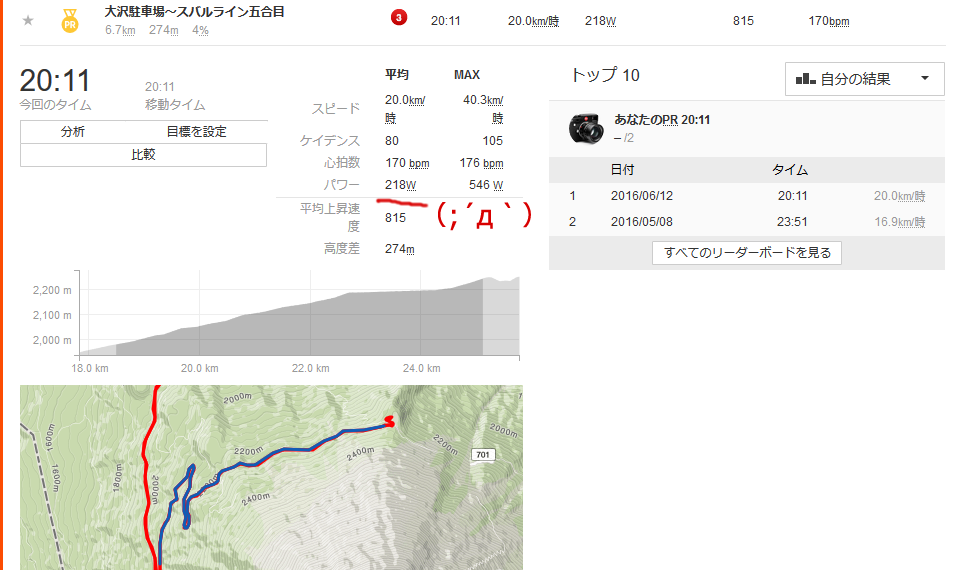Select the 2016/06/12 leaderboard entry

747,196
